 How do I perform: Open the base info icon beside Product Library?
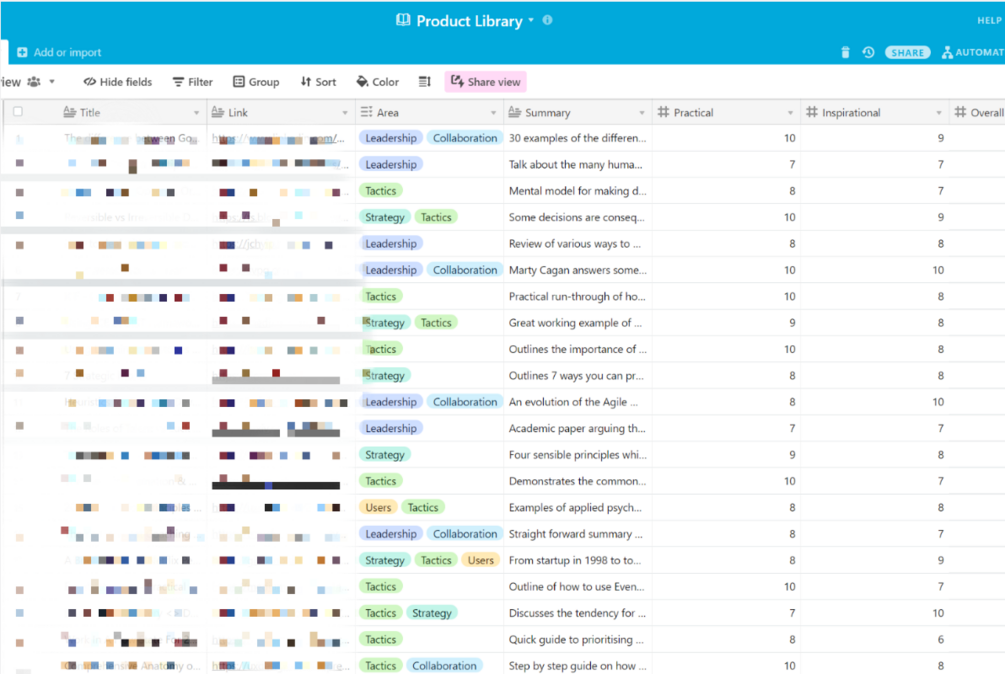click(547, 20)
